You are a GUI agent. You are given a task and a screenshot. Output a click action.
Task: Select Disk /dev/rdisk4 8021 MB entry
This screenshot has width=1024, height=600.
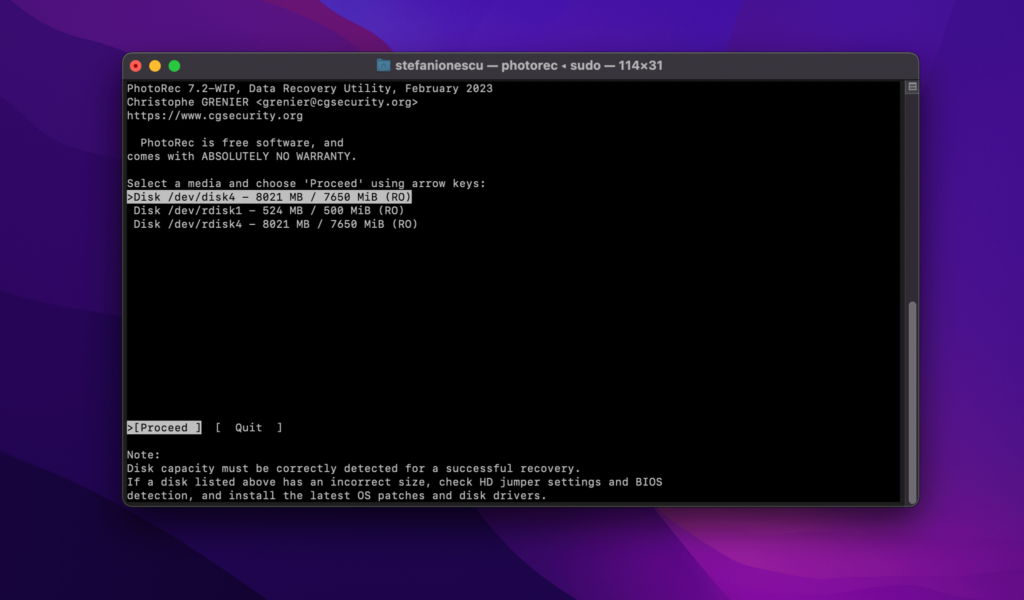tap(276, 225)
